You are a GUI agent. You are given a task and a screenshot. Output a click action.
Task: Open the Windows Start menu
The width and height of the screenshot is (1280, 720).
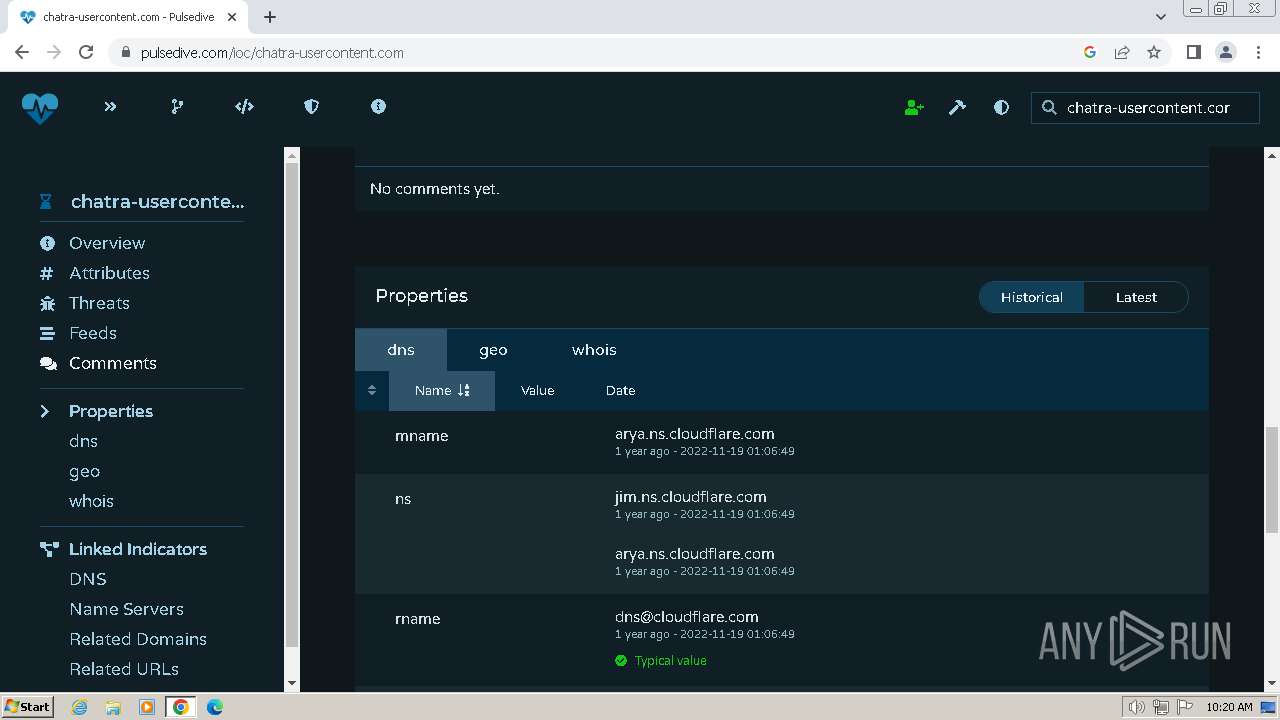(28, 706)
